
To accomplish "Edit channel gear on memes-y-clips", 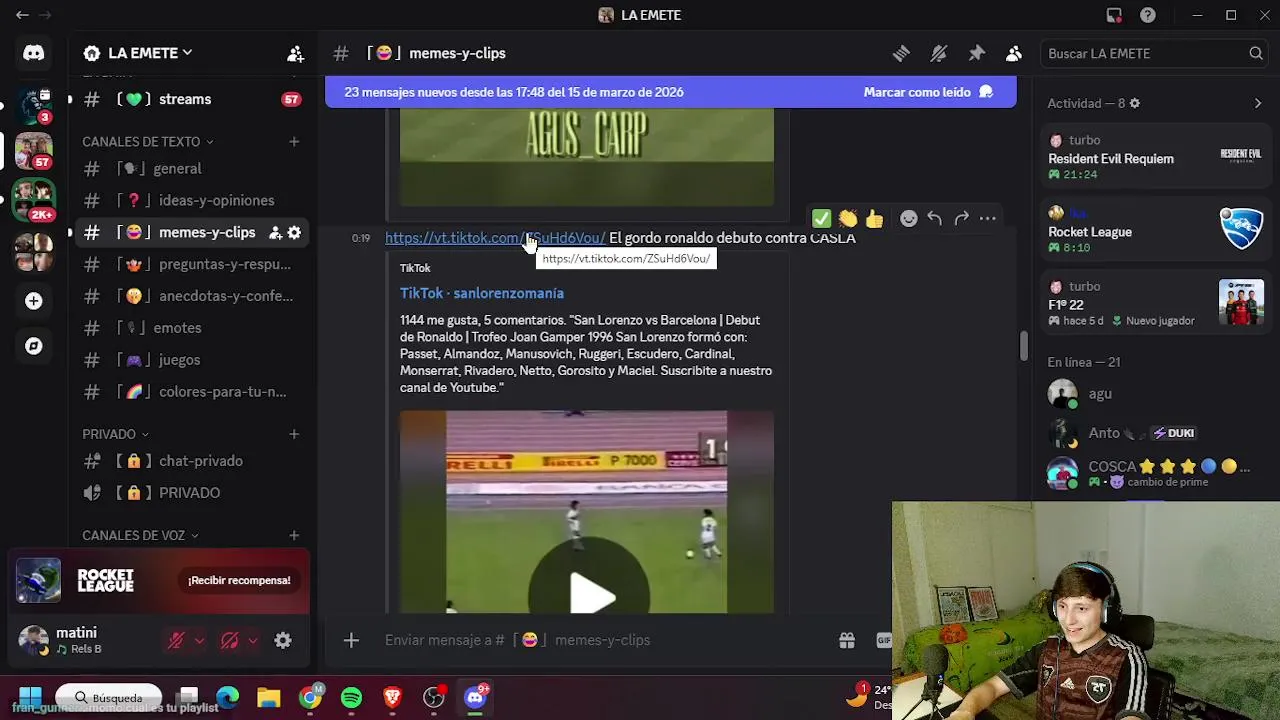I will coord(294,232).
